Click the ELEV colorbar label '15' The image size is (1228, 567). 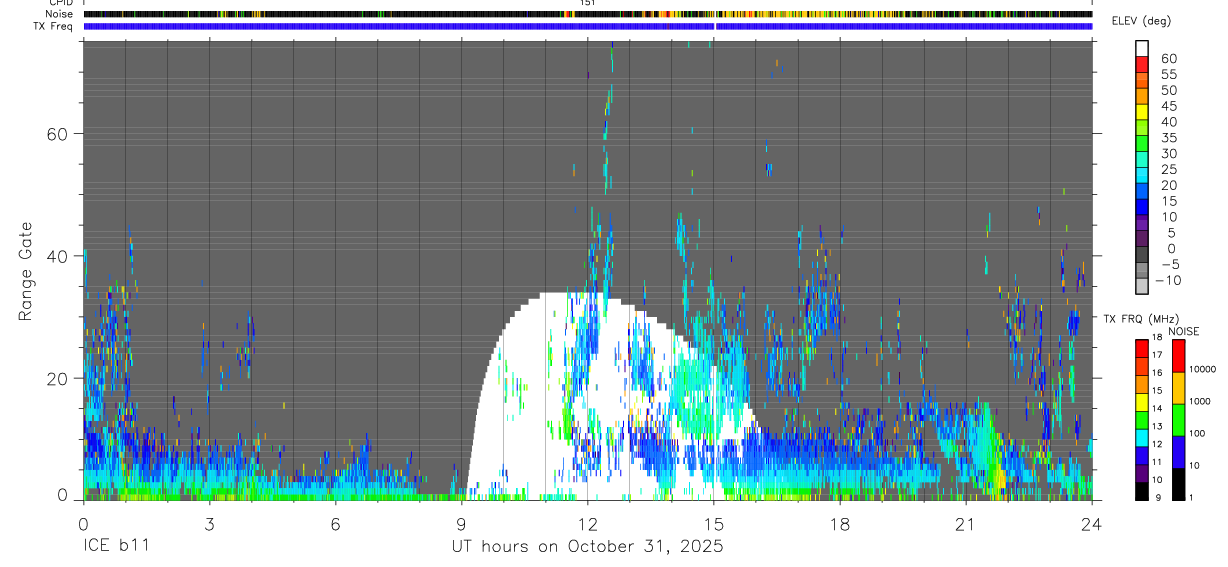click(x=1168, y=201)
